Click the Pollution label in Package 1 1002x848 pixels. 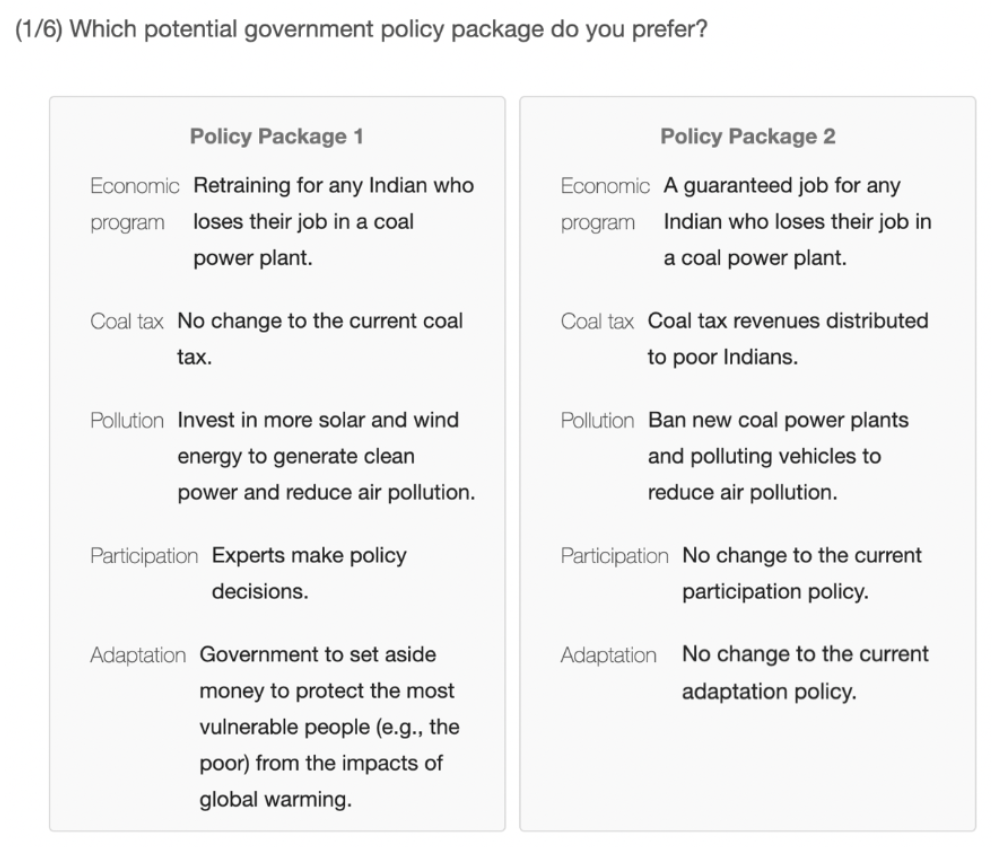(127, 420)
